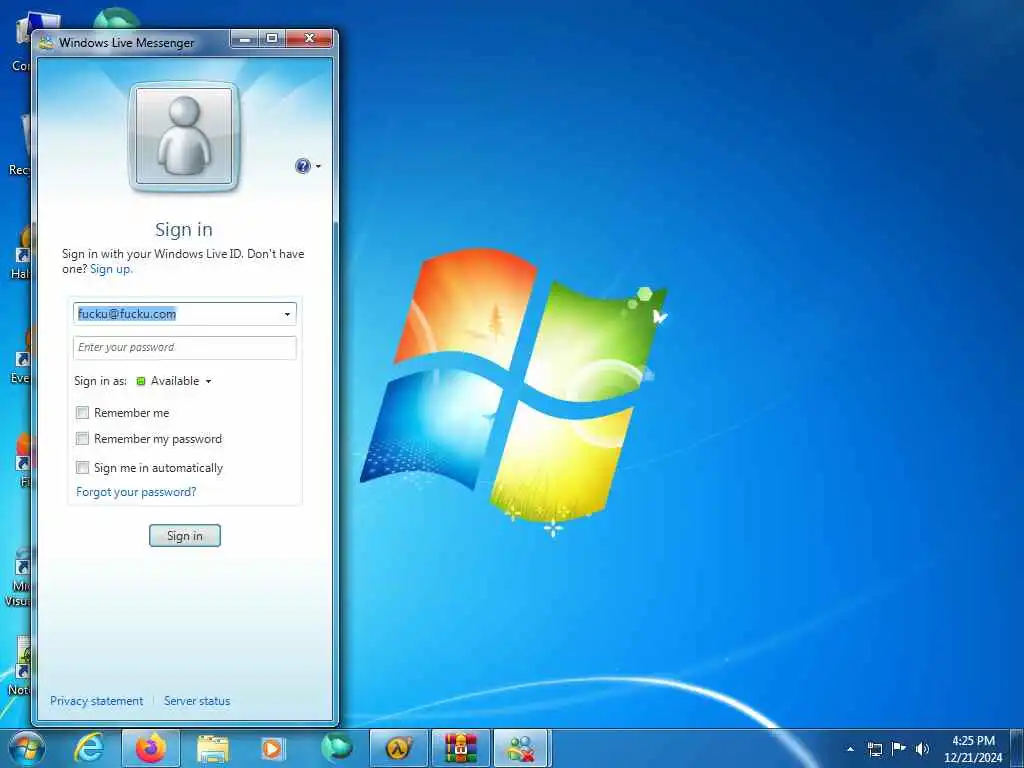This screenshot has width=1024, height=768.
Task: Expand the Windows Live ID dropdown arrow
Action: (x=287, y=314)
